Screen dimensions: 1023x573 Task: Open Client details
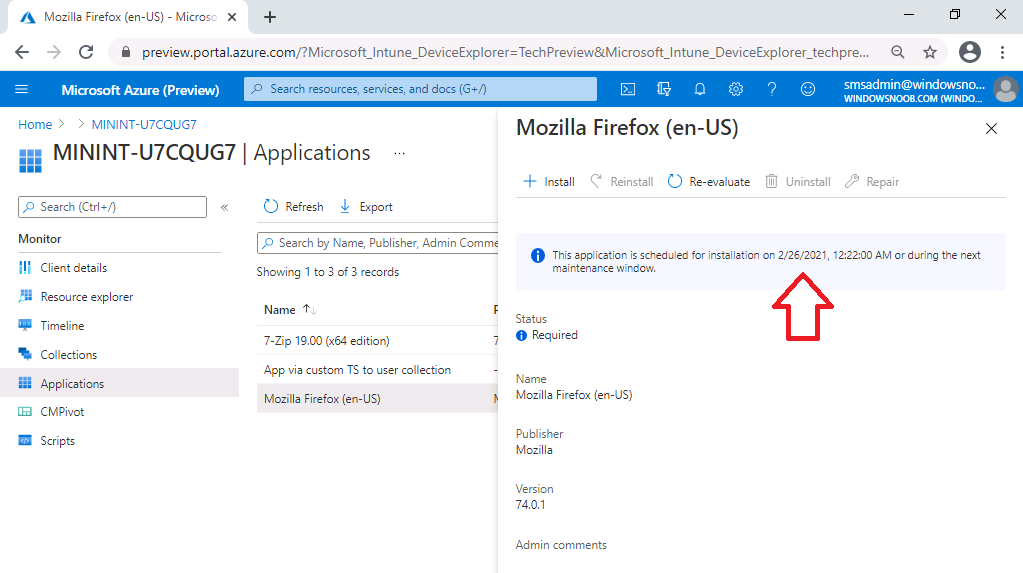click(74, 268)
